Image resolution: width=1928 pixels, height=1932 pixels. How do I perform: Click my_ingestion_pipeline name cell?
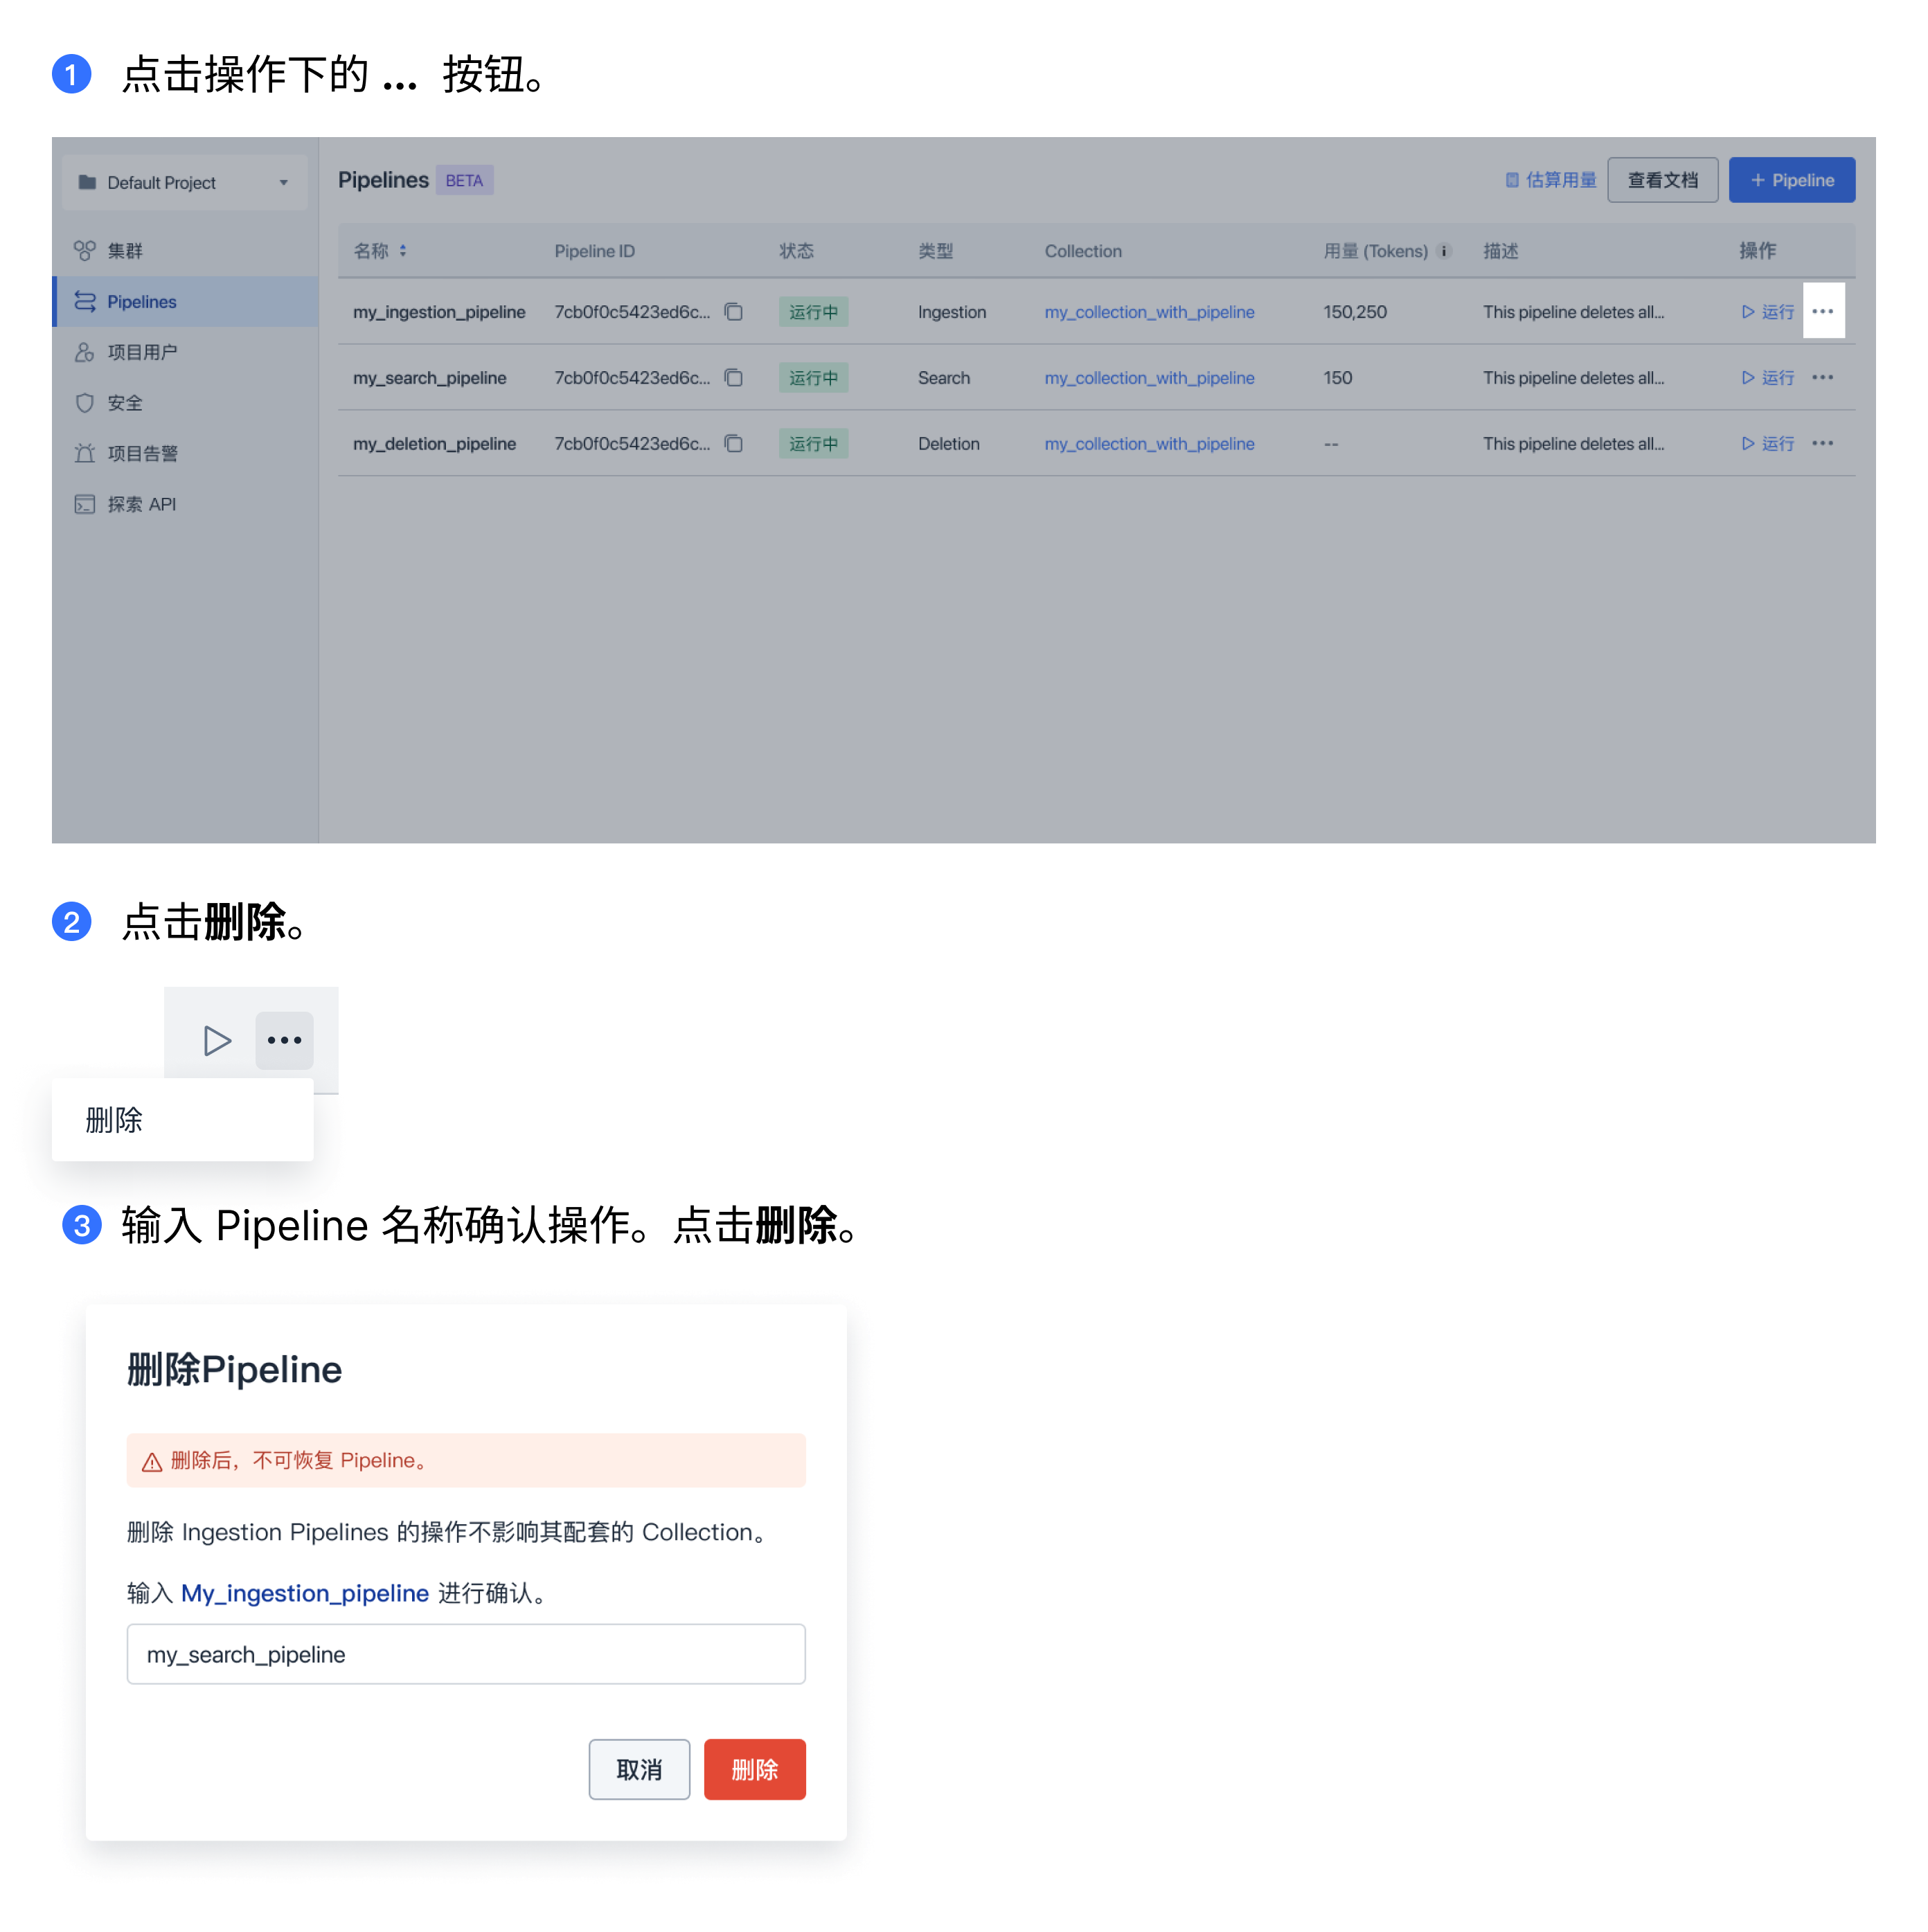439,312
